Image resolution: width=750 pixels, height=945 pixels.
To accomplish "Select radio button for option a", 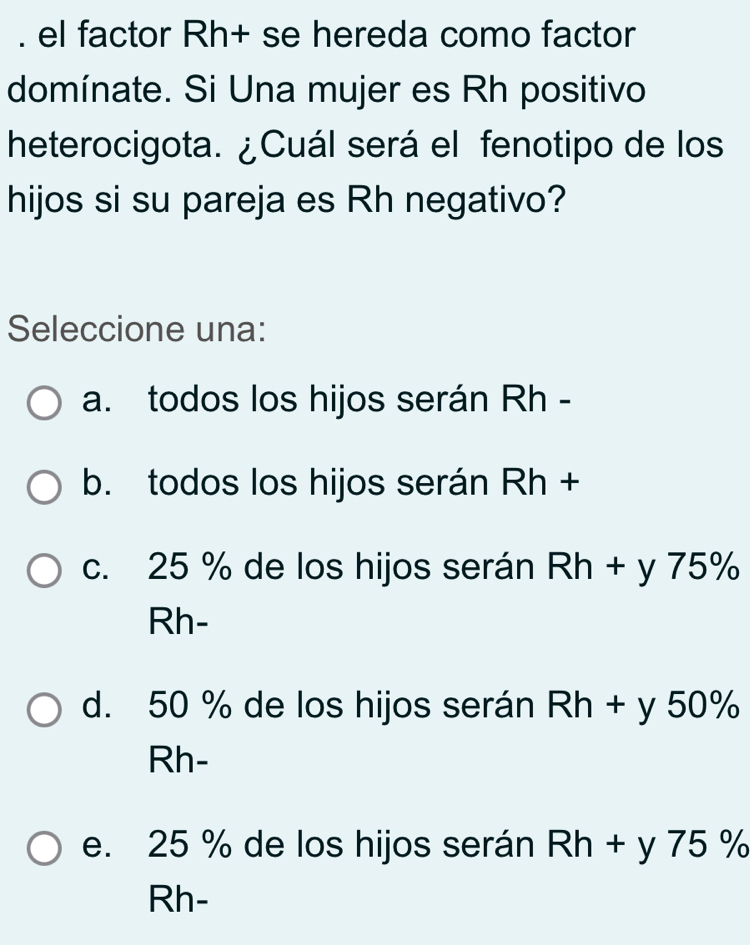I will [44, 401].
